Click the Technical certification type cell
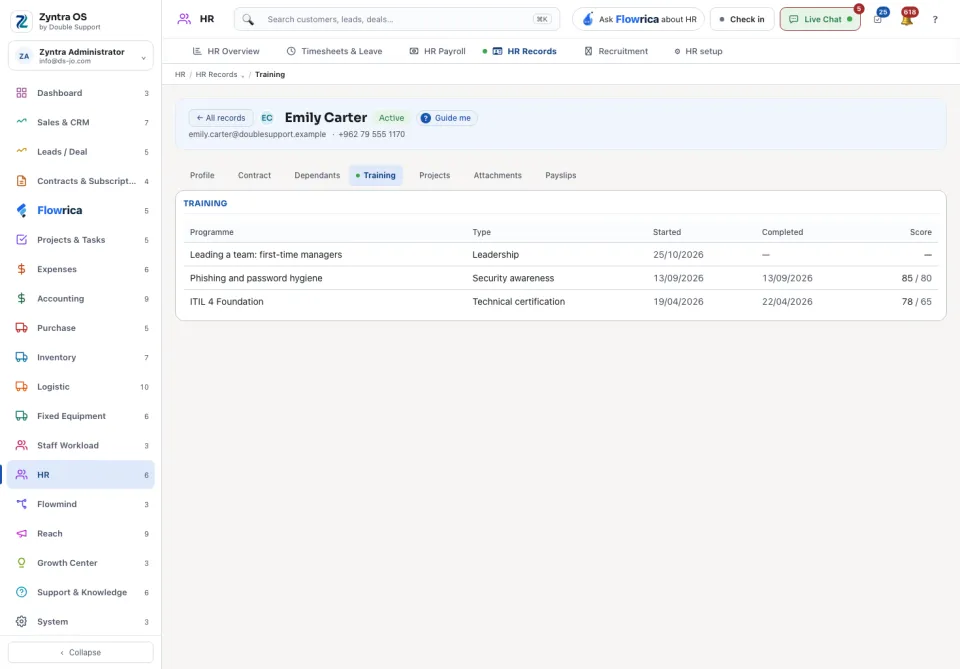960x669 pixels. click(x=519, y=302)
